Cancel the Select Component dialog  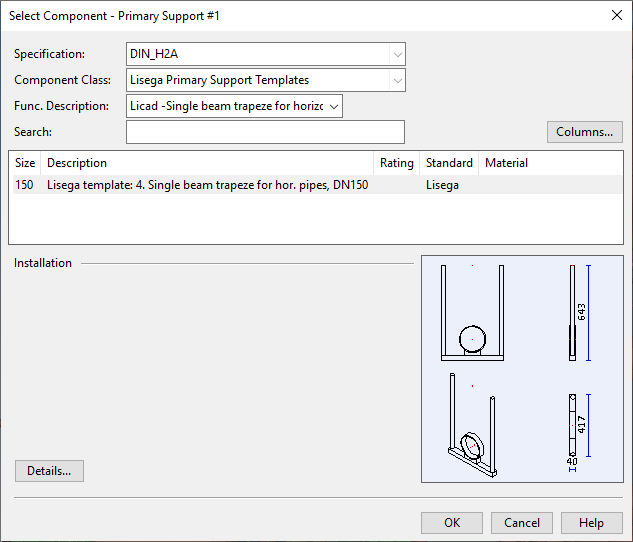(522, 523)
